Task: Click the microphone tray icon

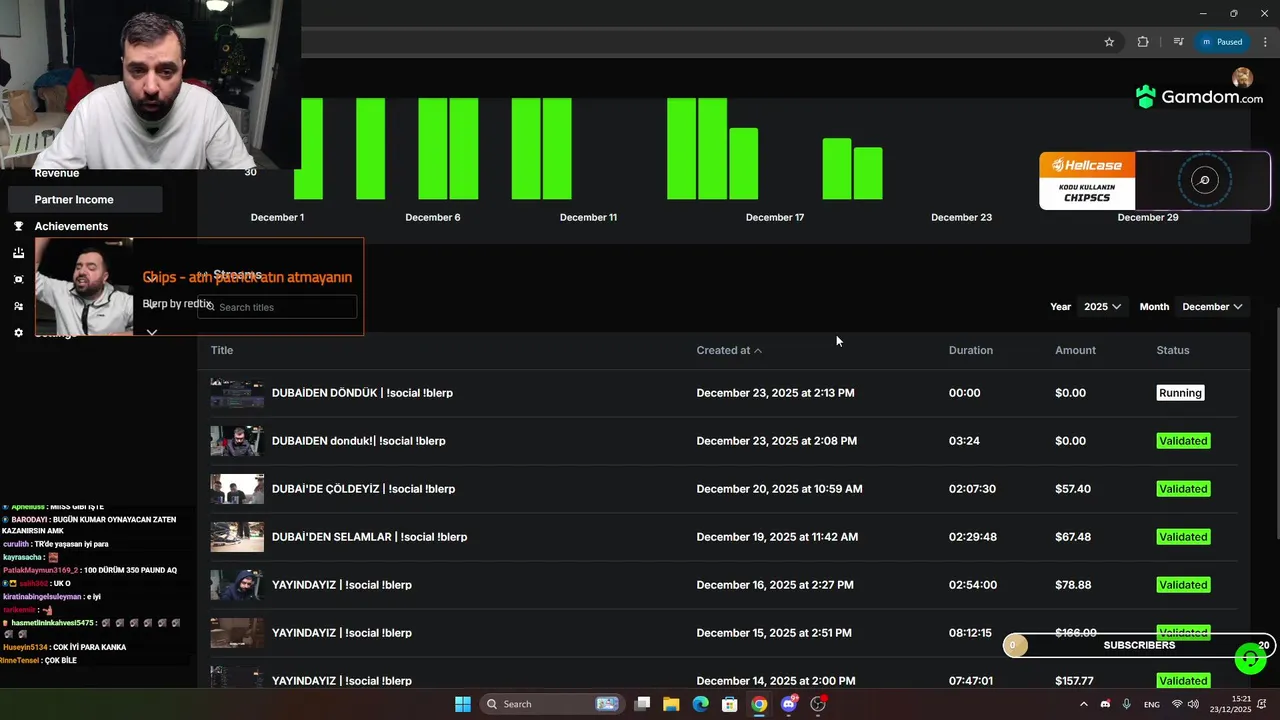Action: coord(1127,704)
